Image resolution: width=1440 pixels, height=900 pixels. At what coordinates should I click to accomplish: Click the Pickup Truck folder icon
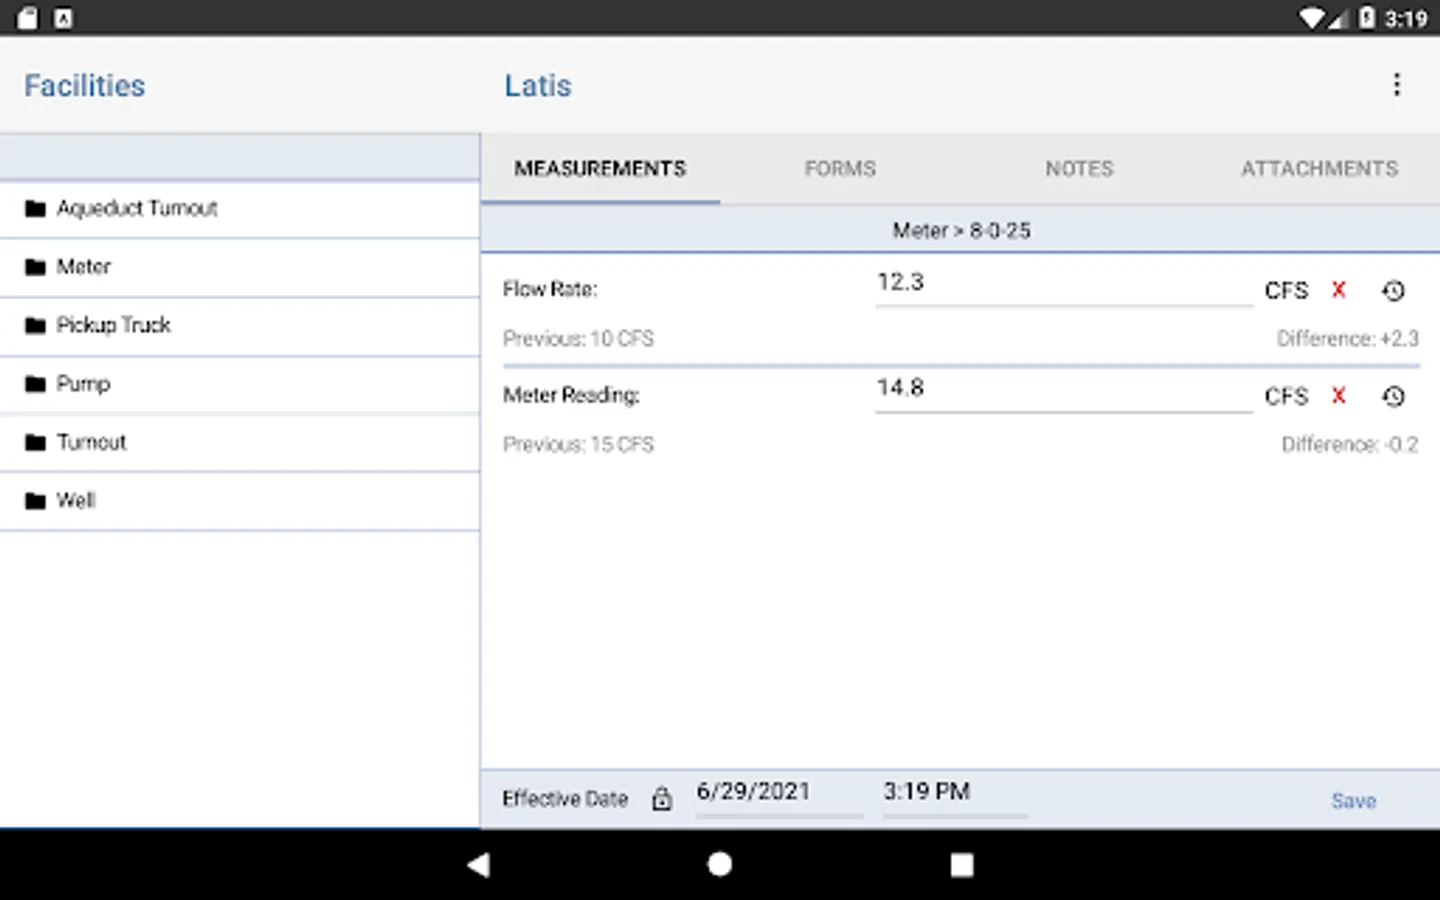[36, 326]
